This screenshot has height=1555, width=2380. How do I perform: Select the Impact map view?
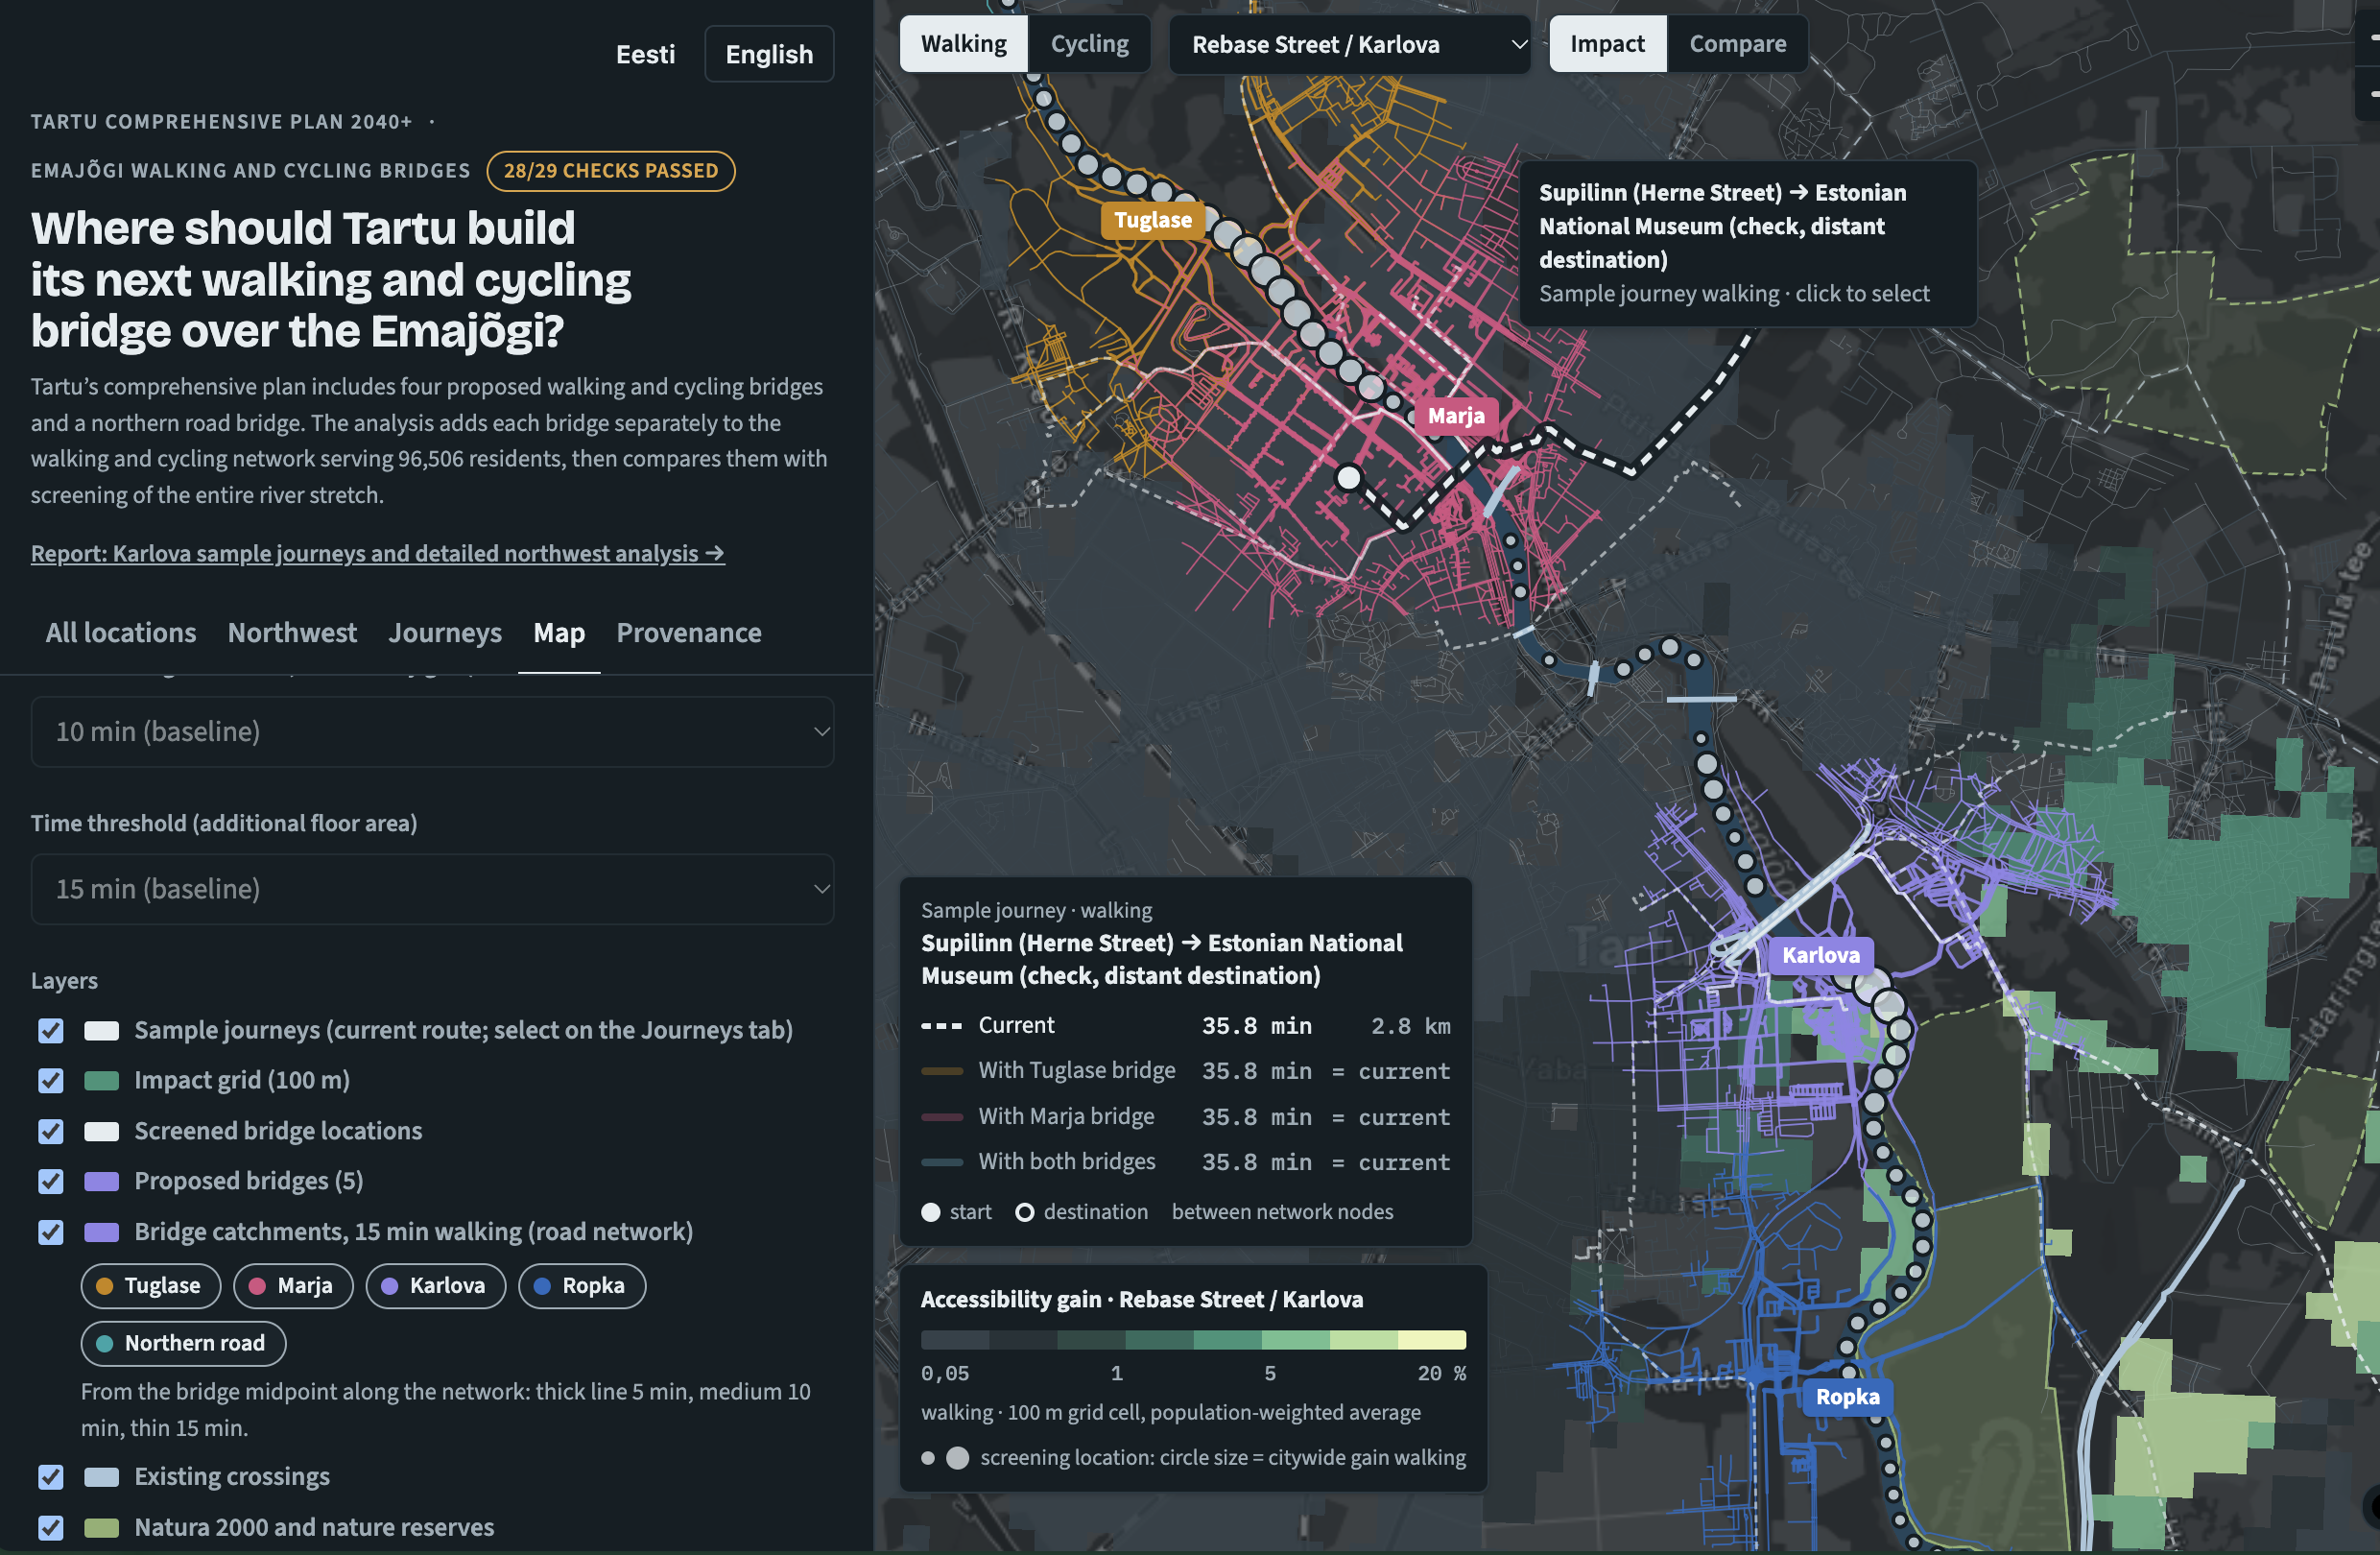coord(1607,44)
